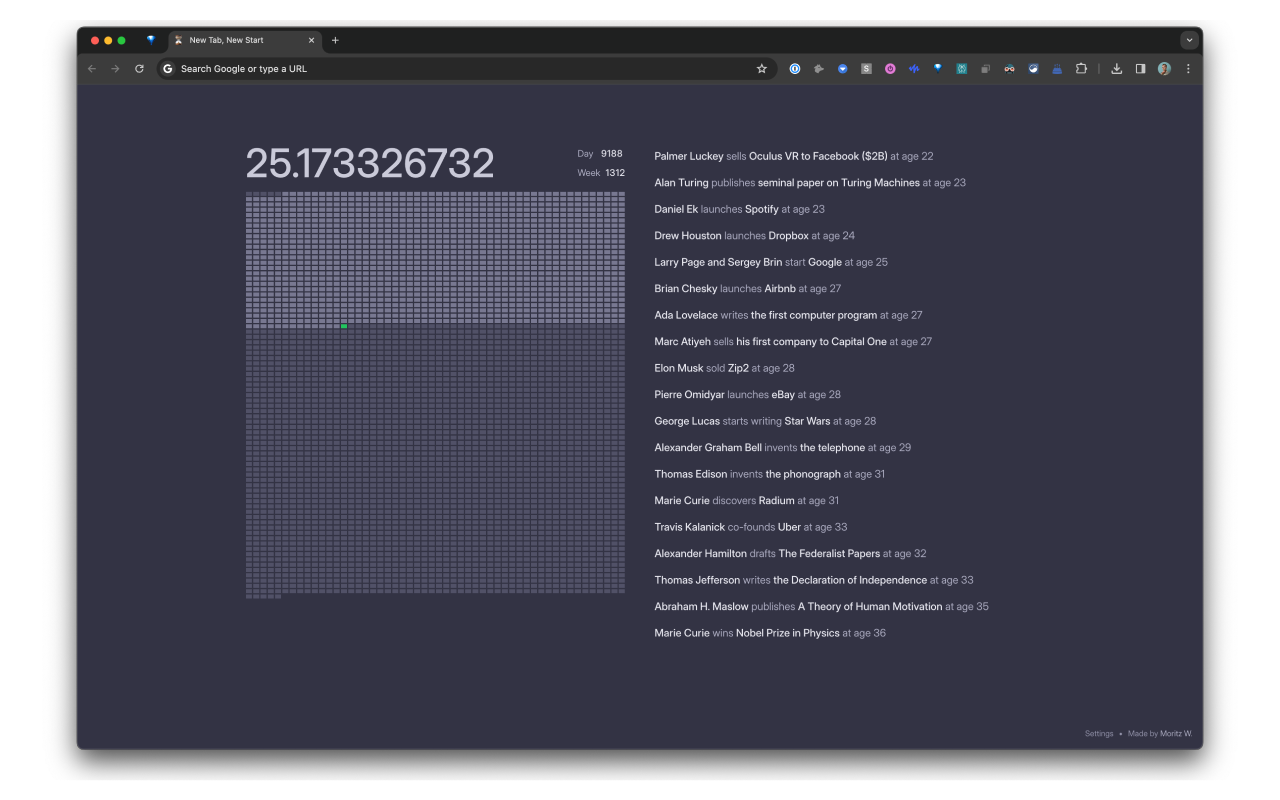Screen dimensions: 1280x800
Task: Click Larry Page and Sergey Brin line
Action: click(x=771, y=262)
